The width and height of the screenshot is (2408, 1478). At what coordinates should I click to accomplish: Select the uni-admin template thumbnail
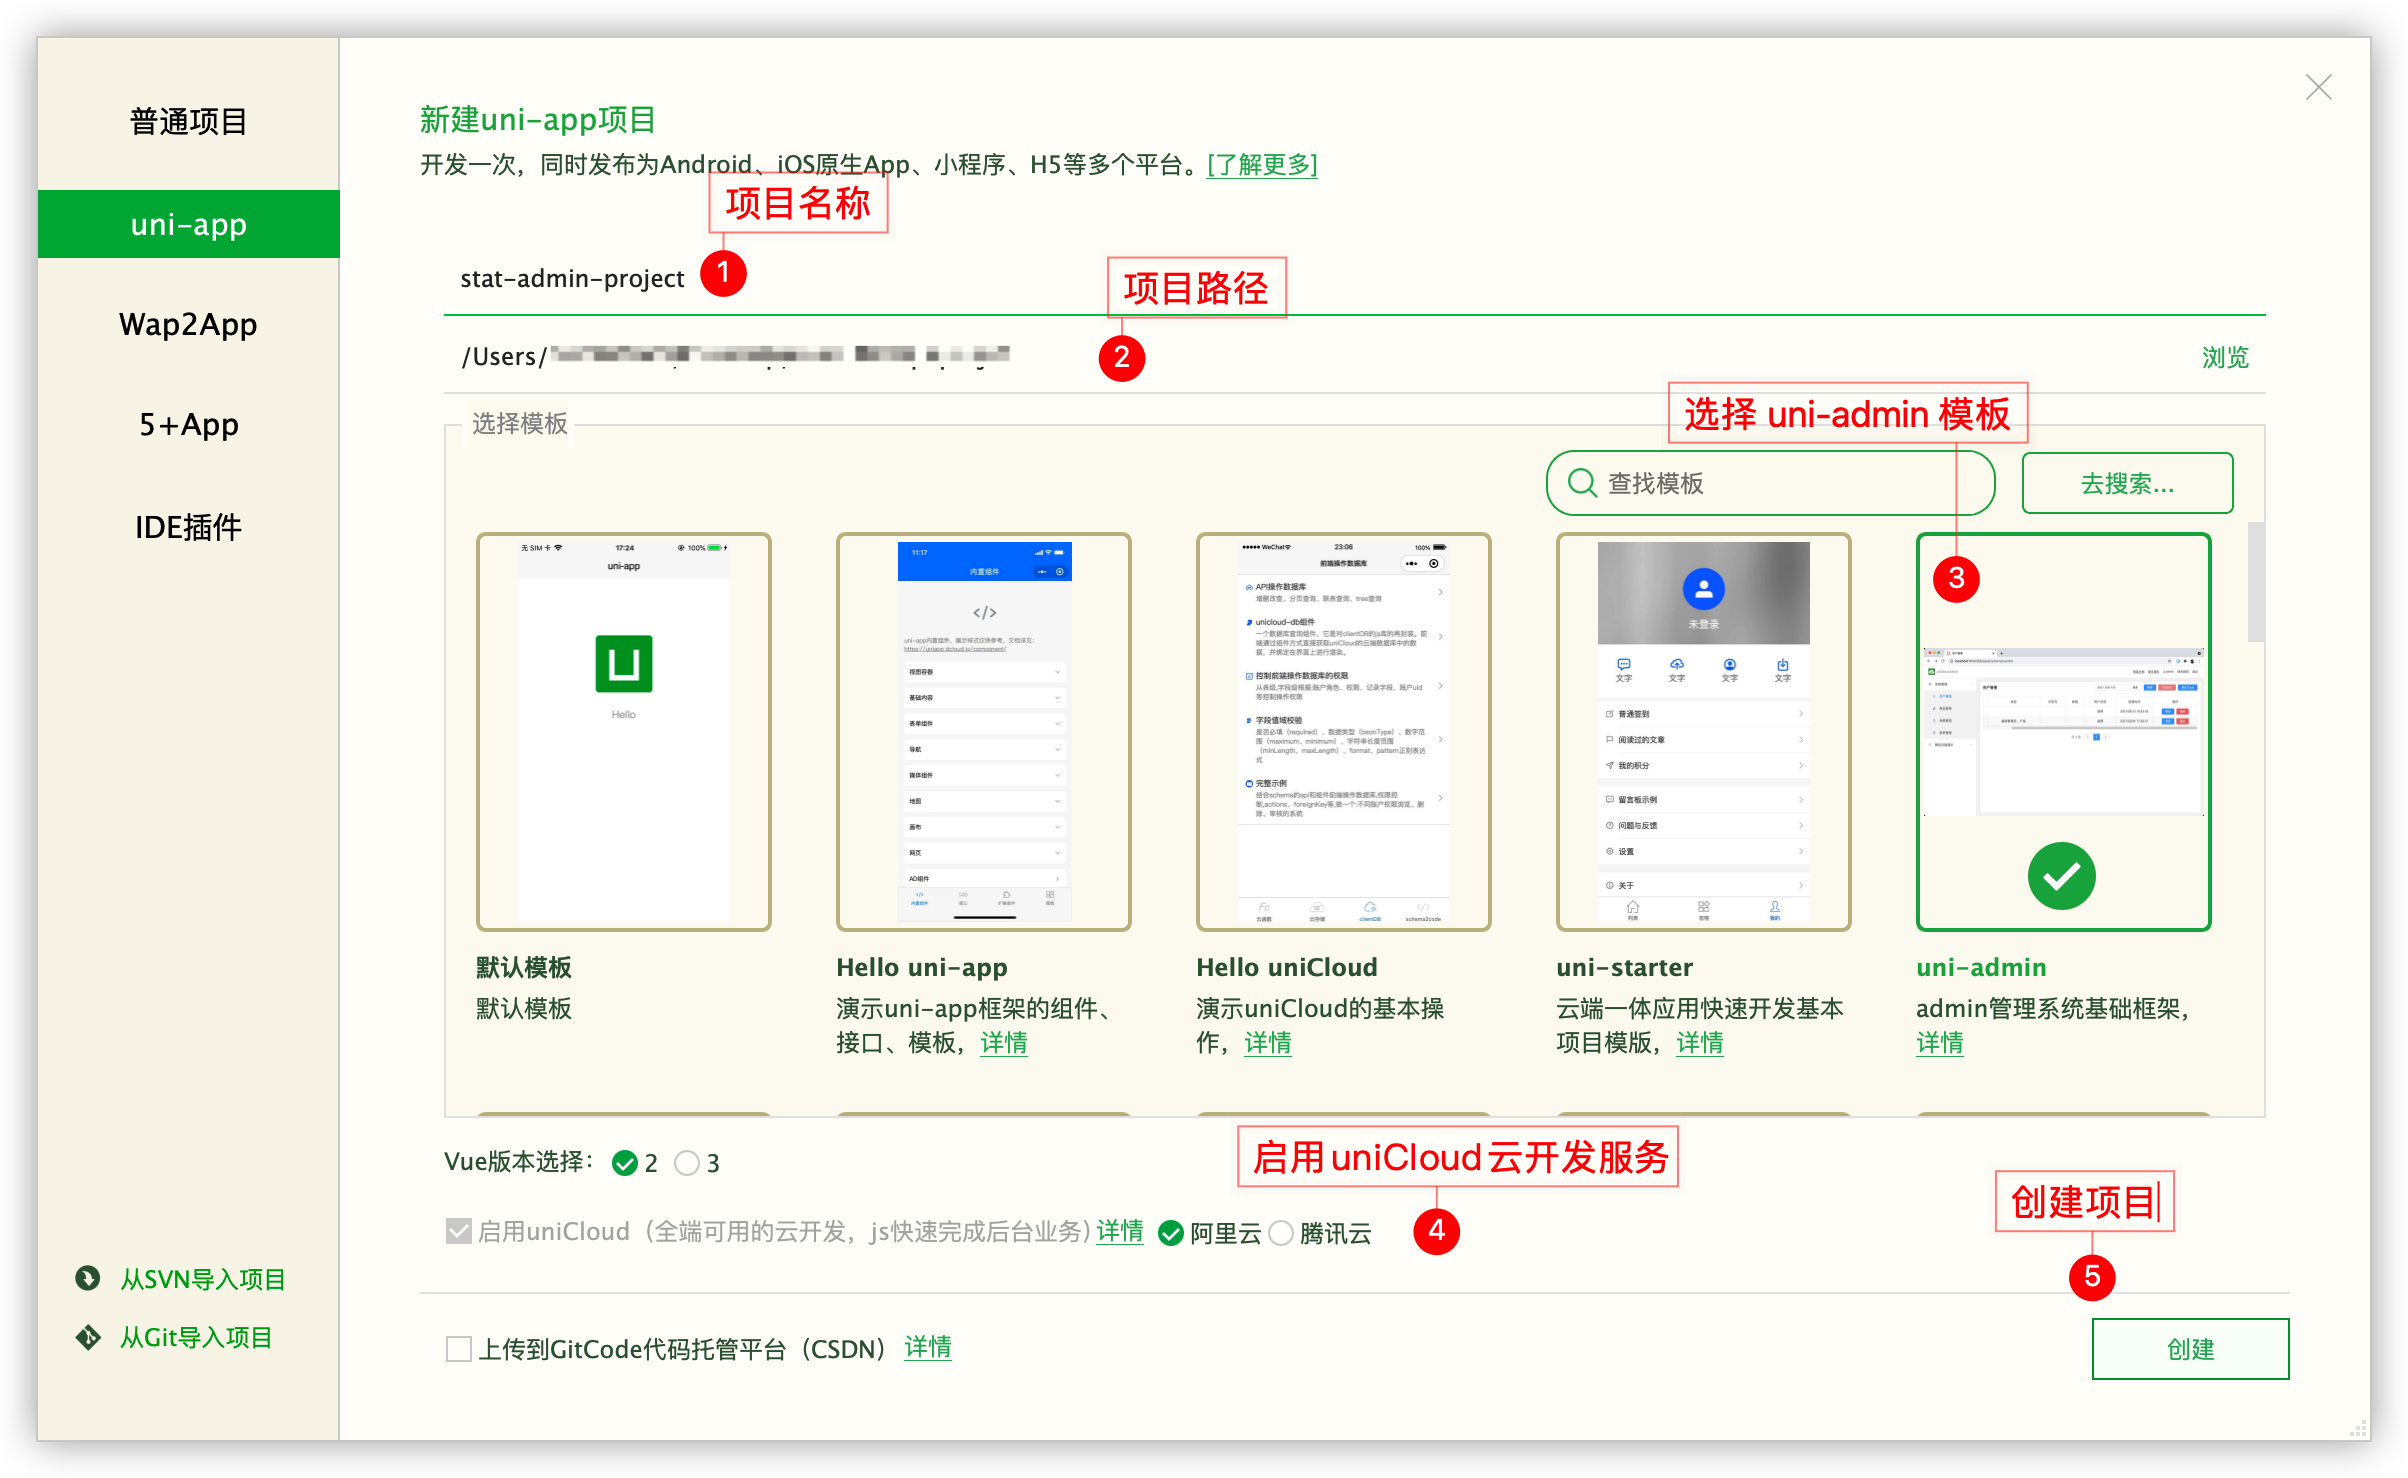click(2064, 732)
